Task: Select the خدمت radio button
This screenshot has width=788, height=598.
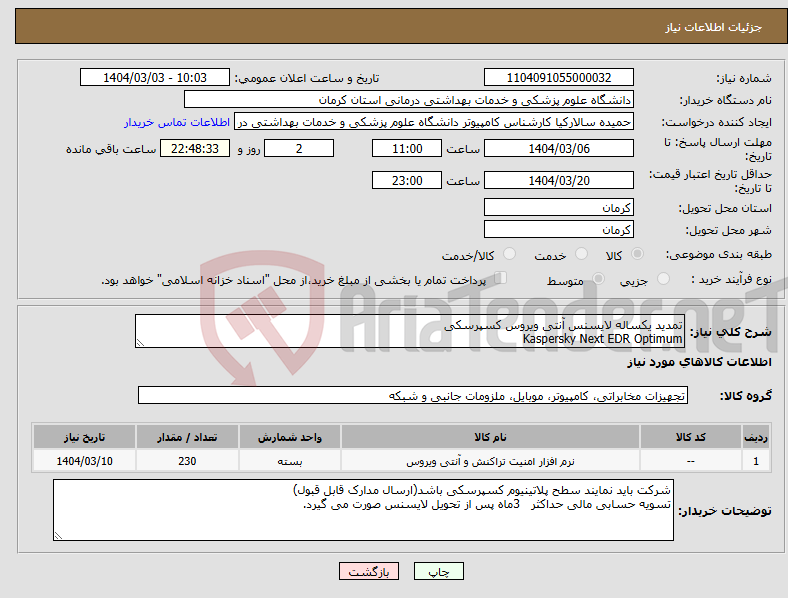Action: point(581,254)
